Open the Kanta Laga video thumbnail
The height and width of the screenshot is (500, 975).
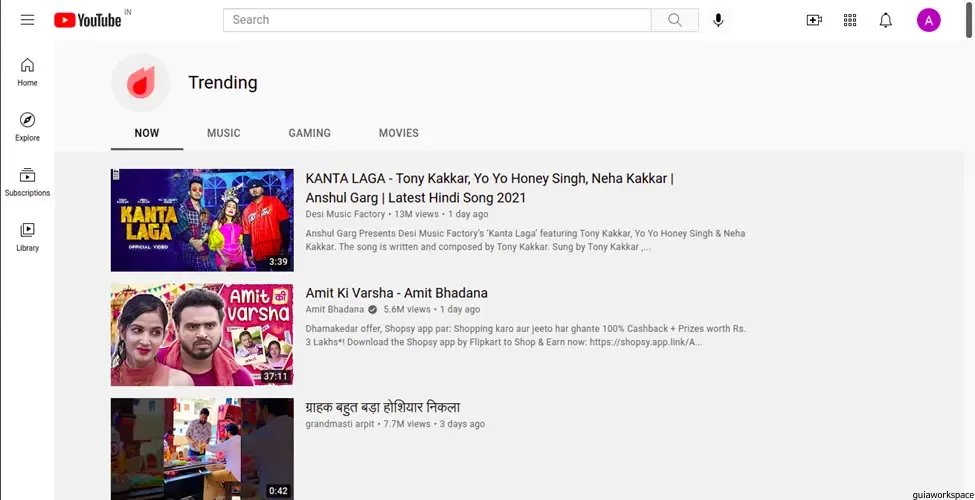[x=202, y=220]
